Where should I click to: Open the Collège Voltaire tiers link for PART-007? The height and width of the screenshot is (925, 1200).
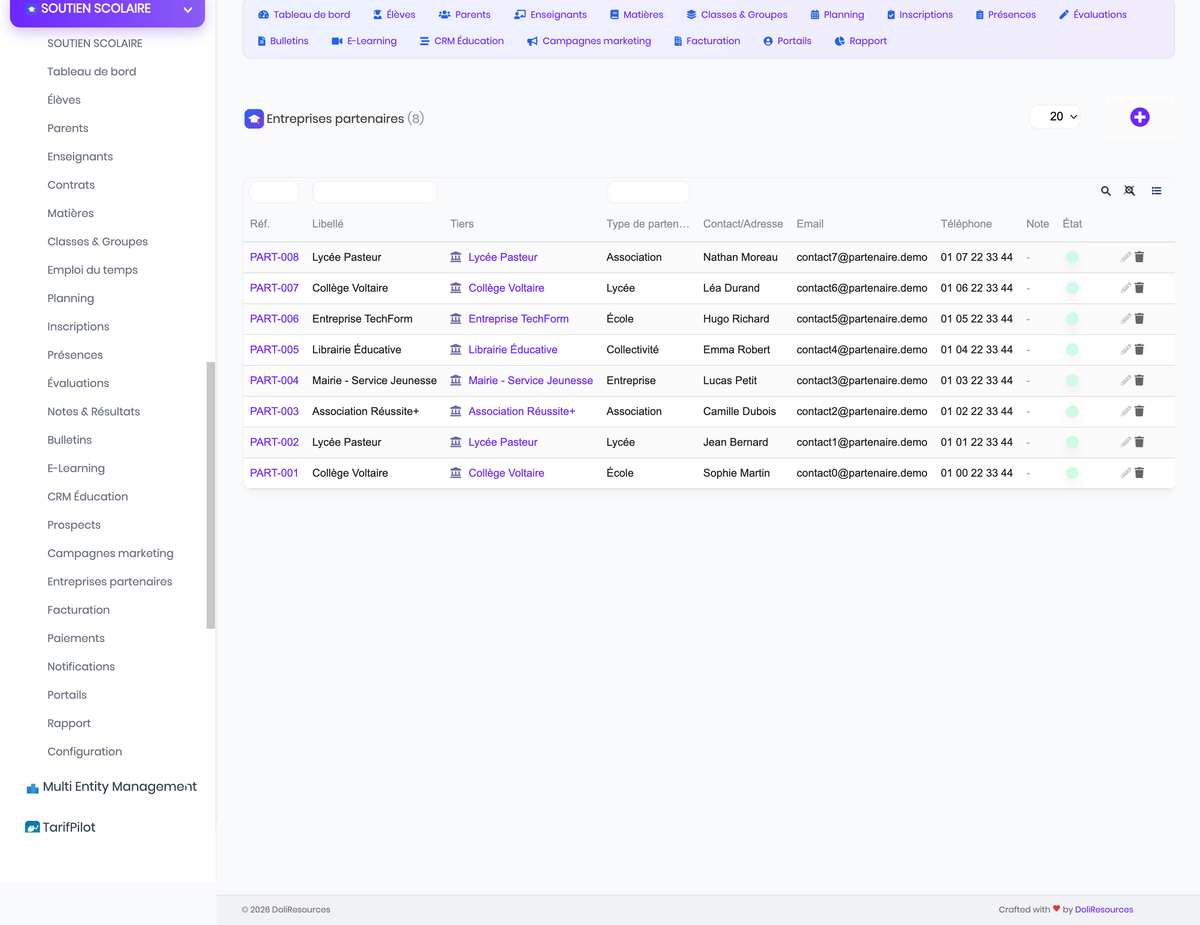506,288
